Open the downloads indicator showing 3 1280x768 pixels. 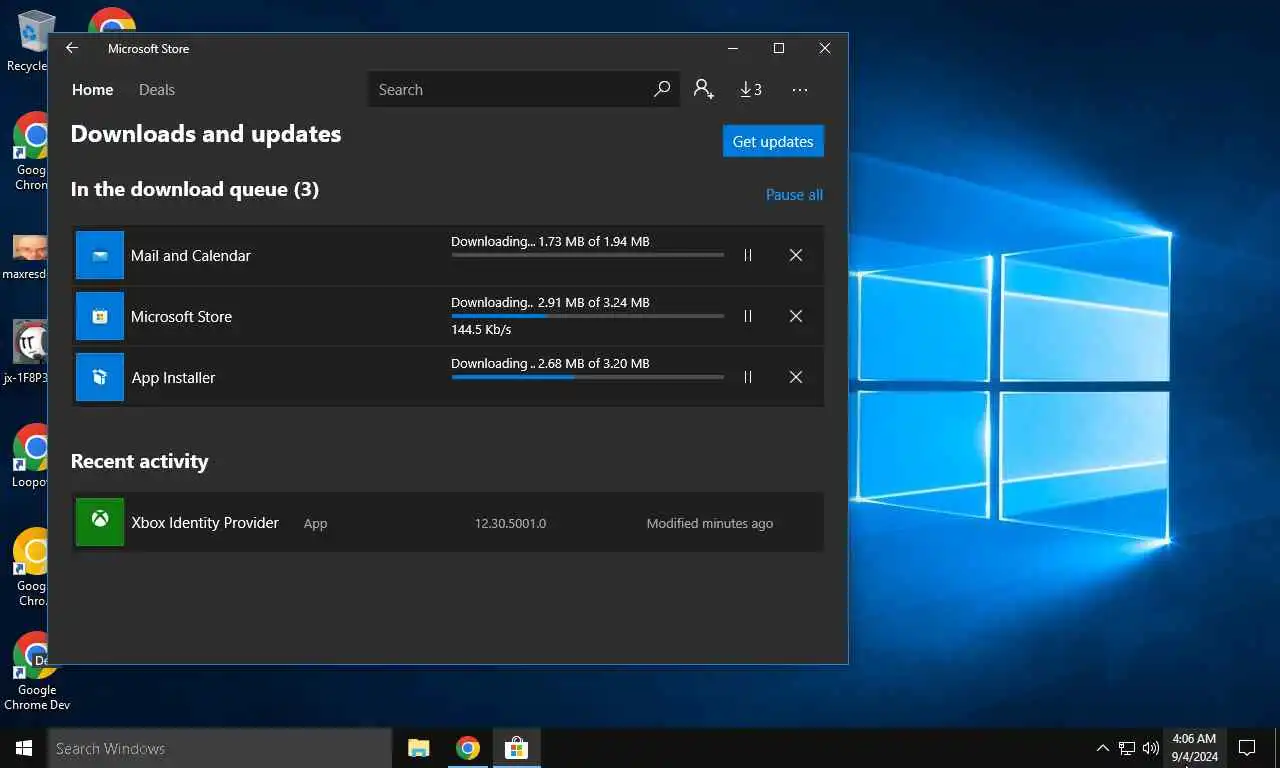coord(751,89)
